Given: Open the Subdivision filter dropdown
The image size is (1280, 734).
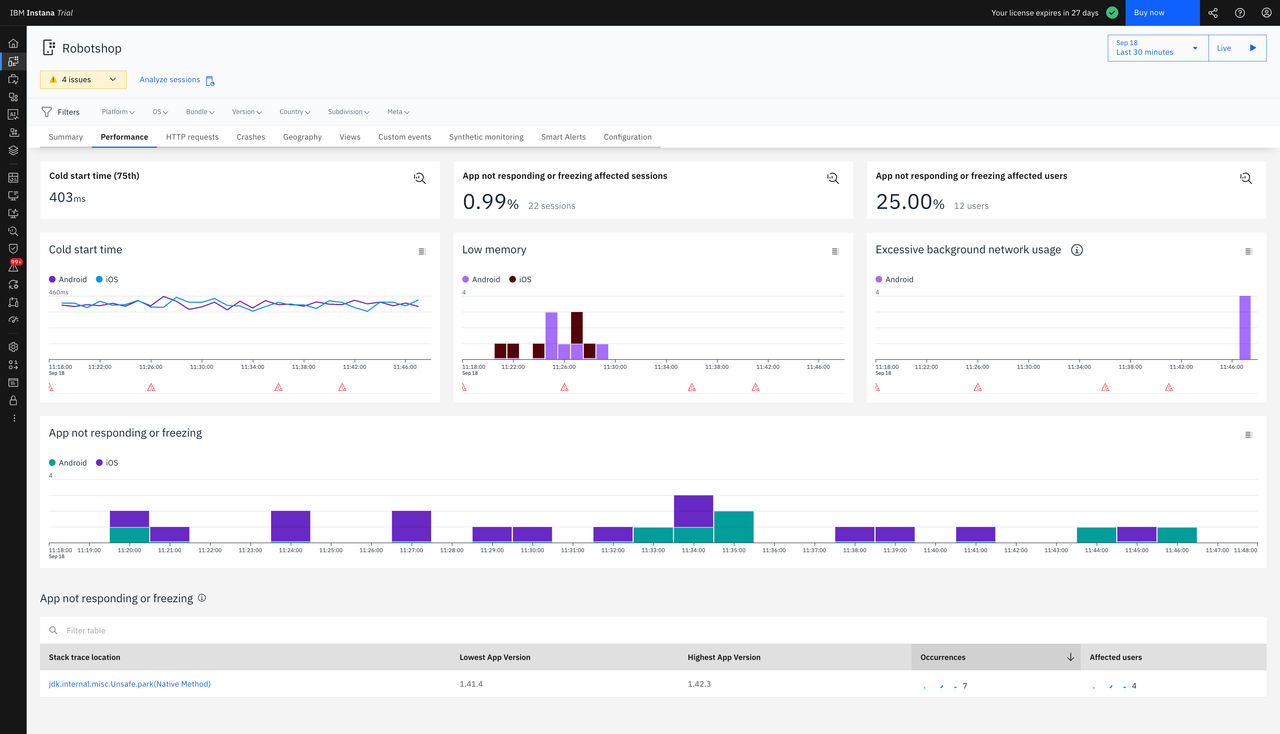Looking at the screenshot, I should click(348, 112).
